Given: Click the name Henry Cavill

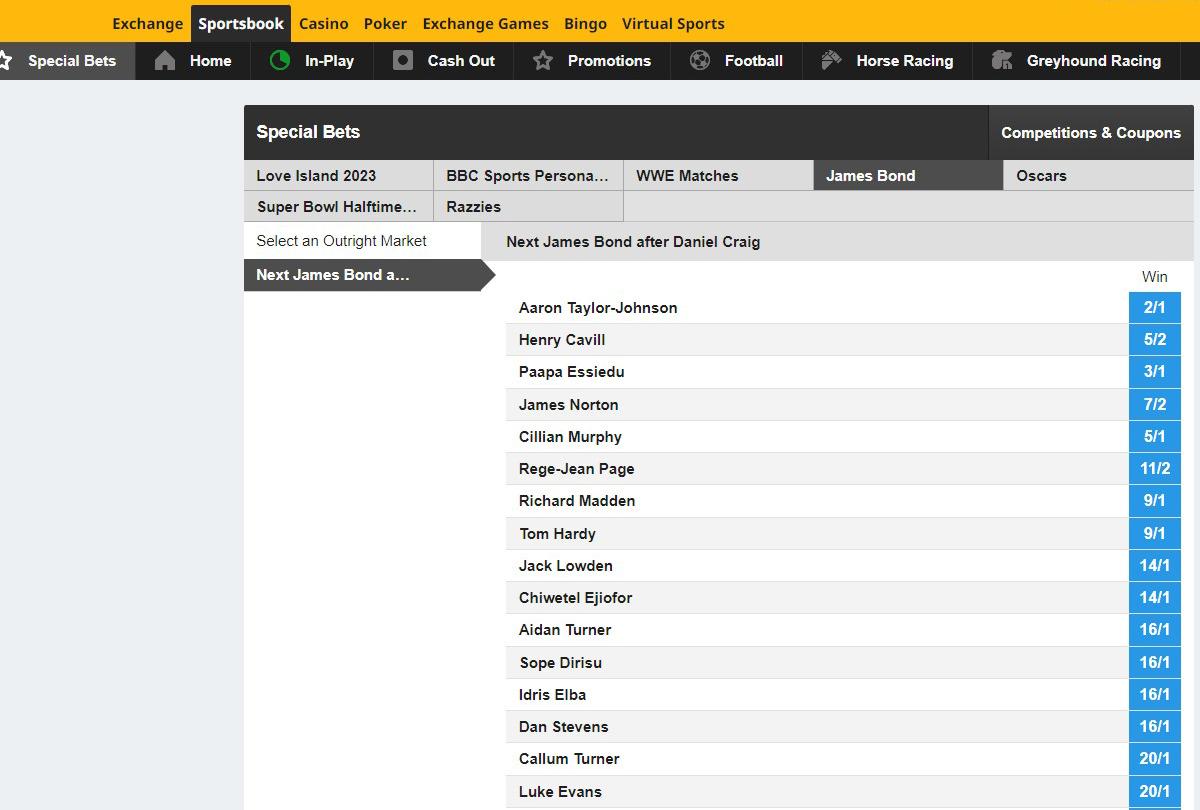Looking at the screenshot, I should click(562, 339).
